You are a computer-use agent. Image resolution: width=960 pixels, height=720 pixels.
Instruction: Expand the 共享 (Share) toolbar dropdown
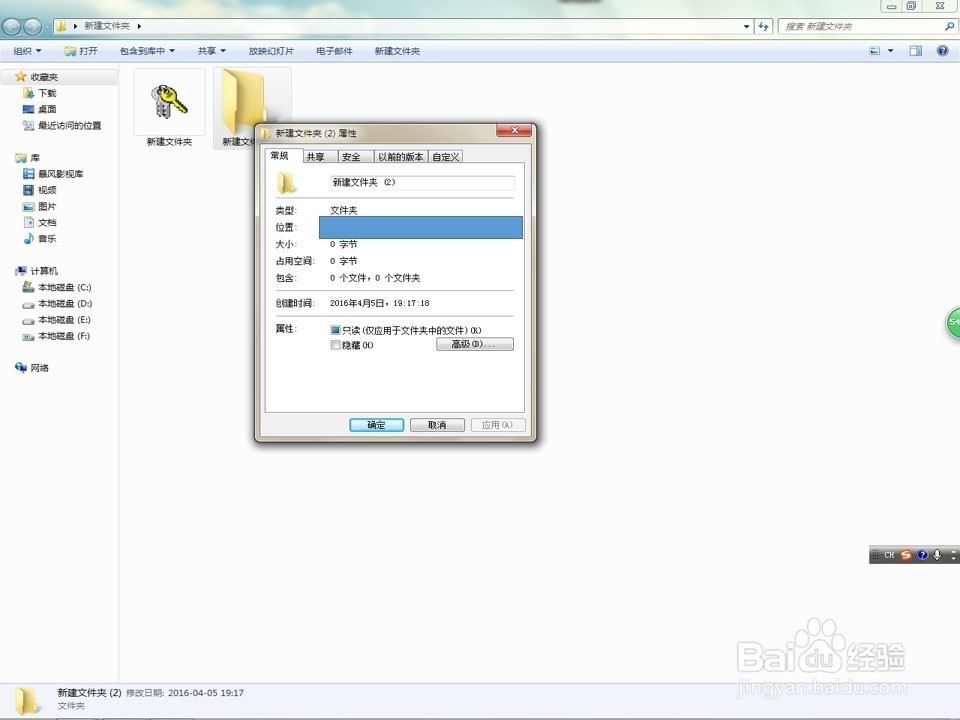(x=210, y=50)
